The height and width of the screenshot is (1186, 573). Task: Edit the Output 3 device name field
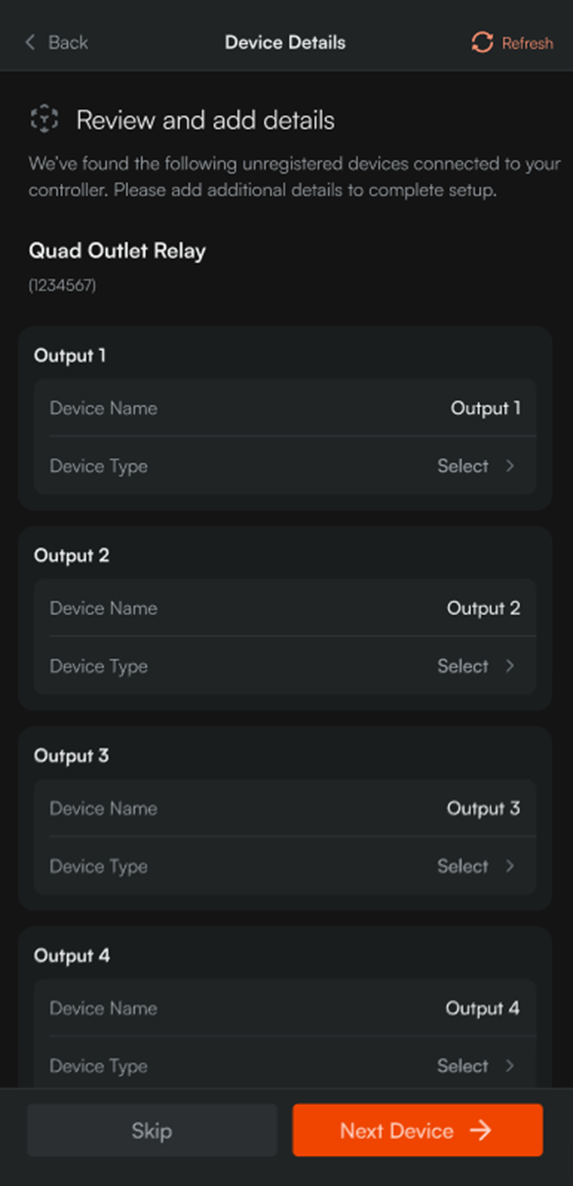285,808
